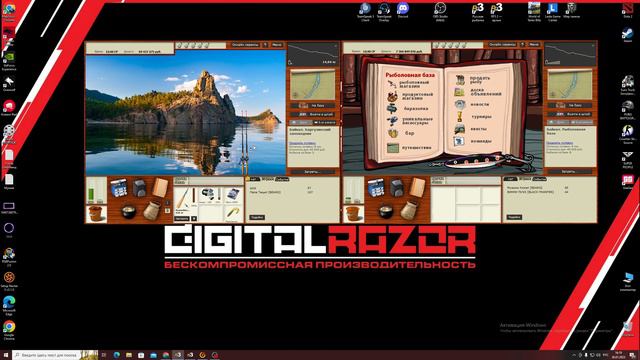The height and width of the screenshot is (360, 640).
Task: Select the reel slot in left window tackle panel
Action: [x=207, y=195]
